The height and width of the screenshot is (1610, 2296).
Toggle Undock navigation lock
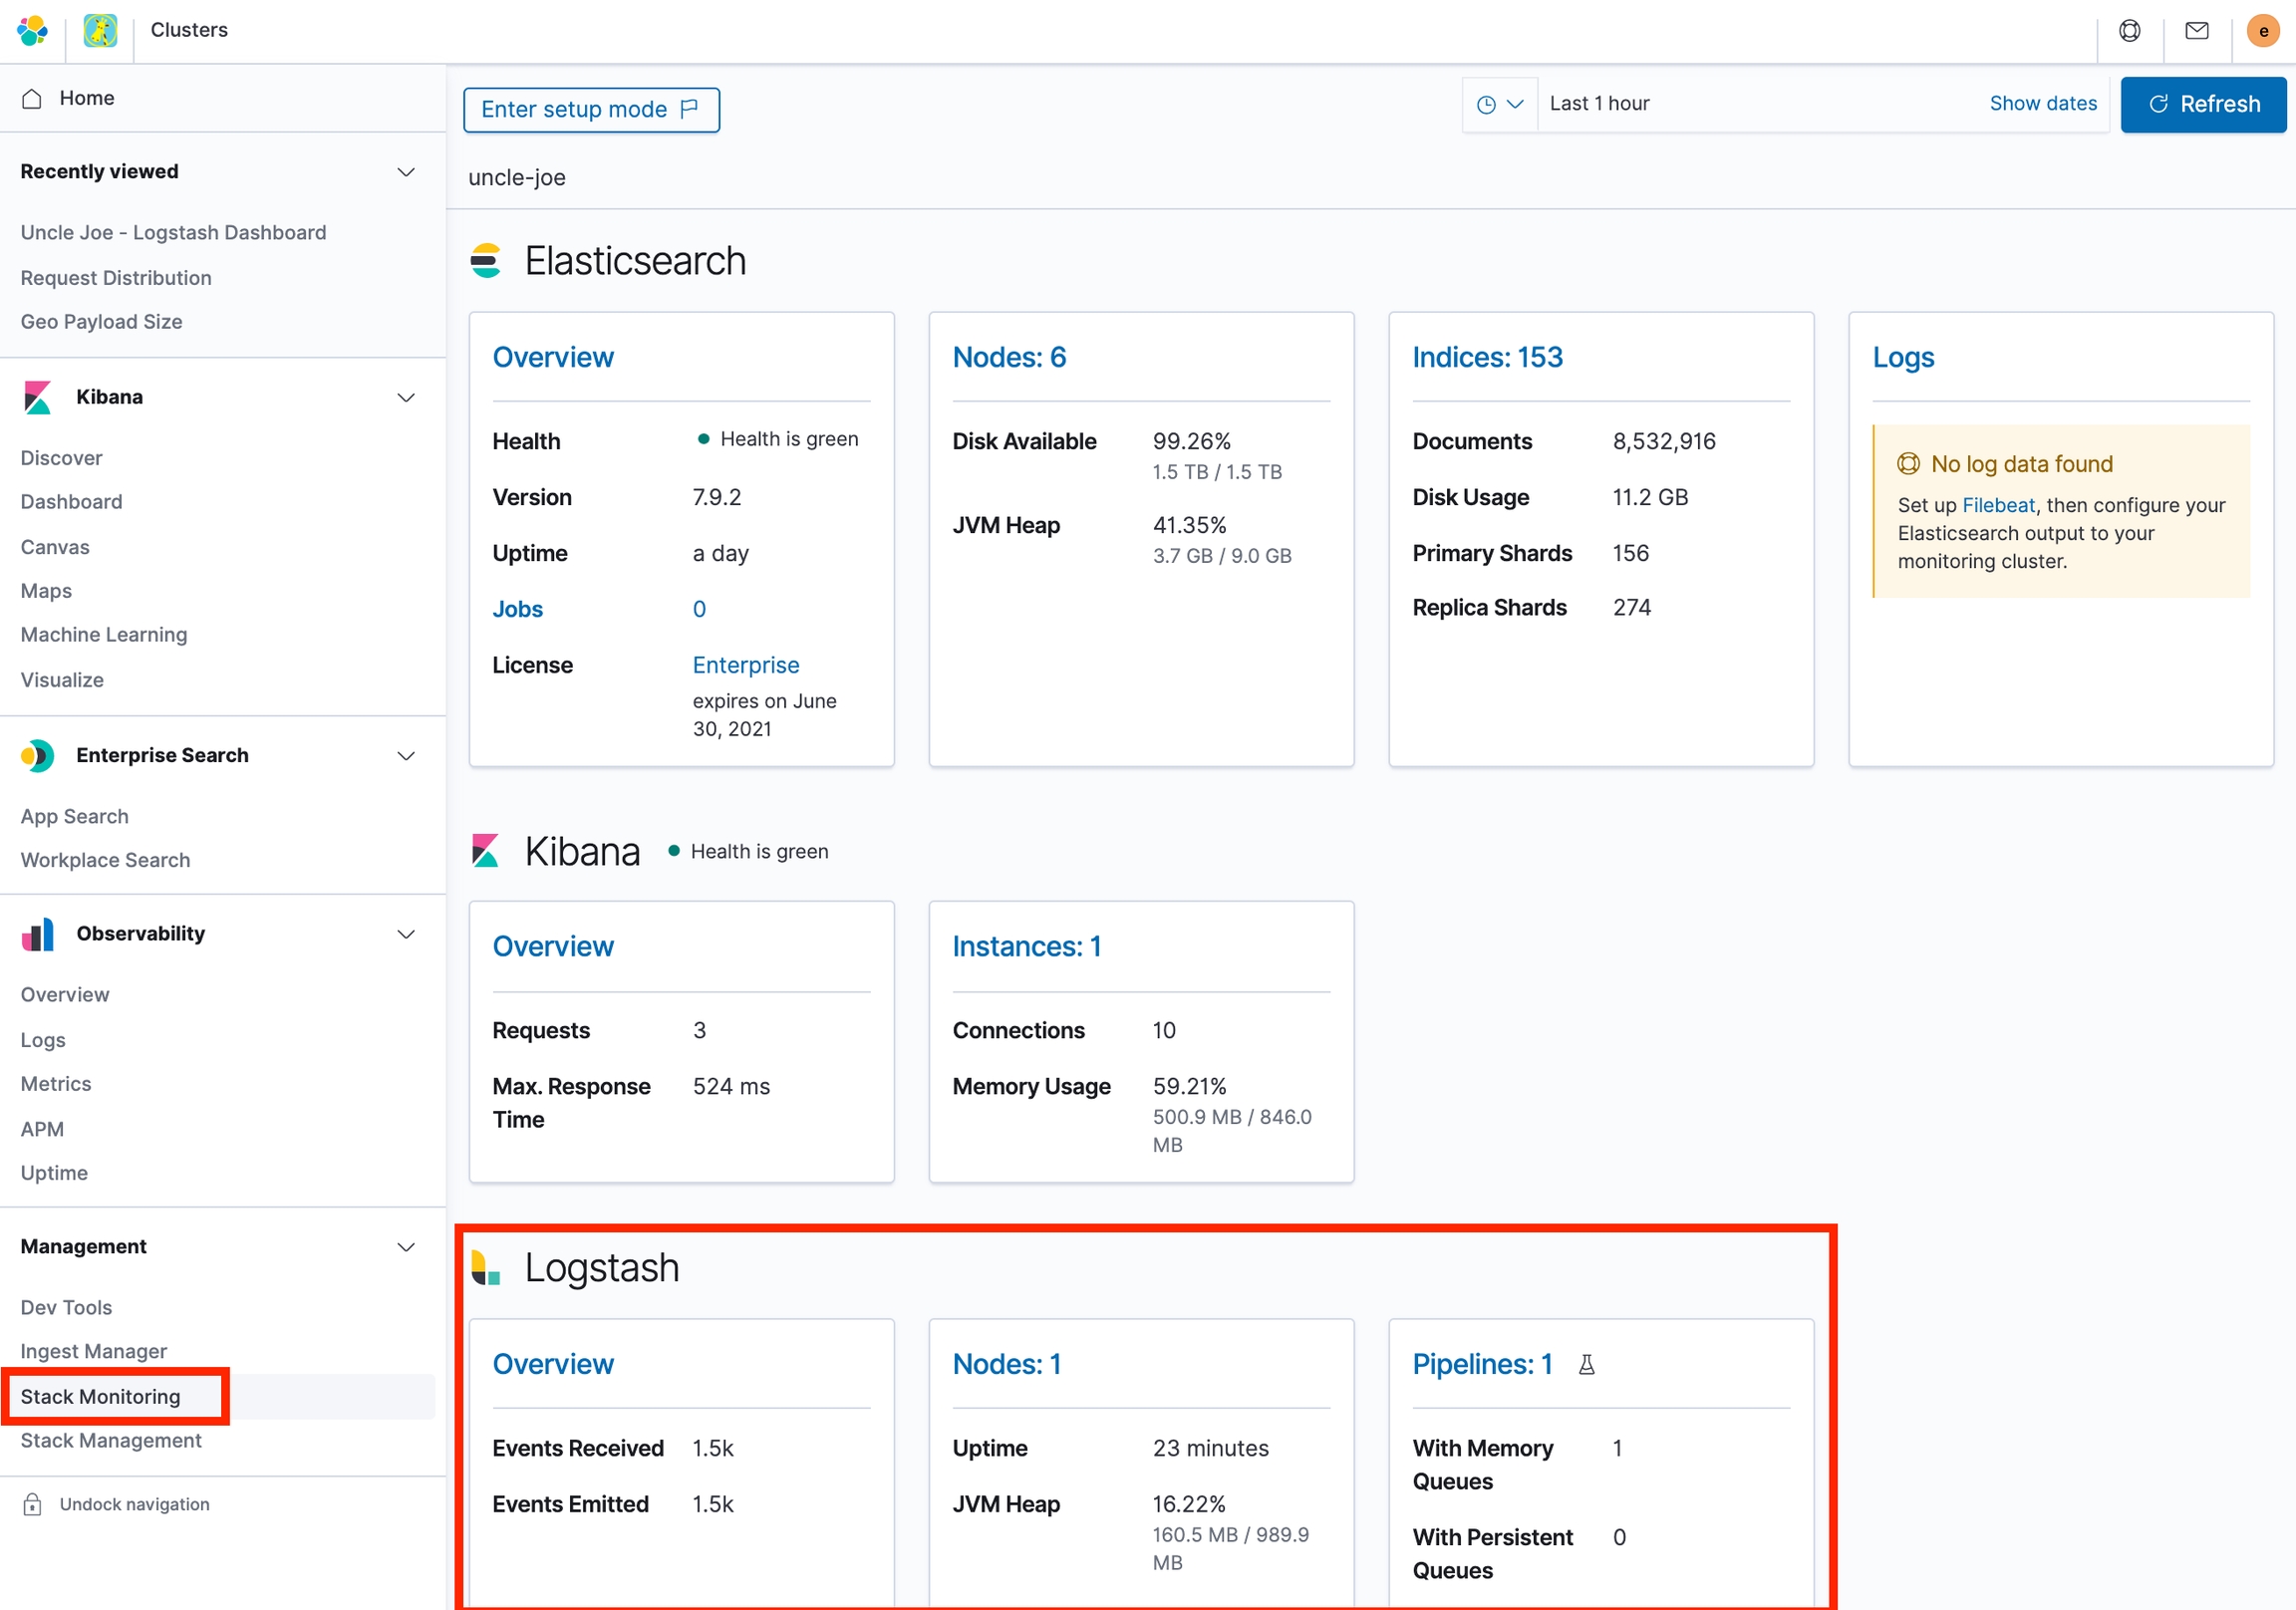[32, 1504]
